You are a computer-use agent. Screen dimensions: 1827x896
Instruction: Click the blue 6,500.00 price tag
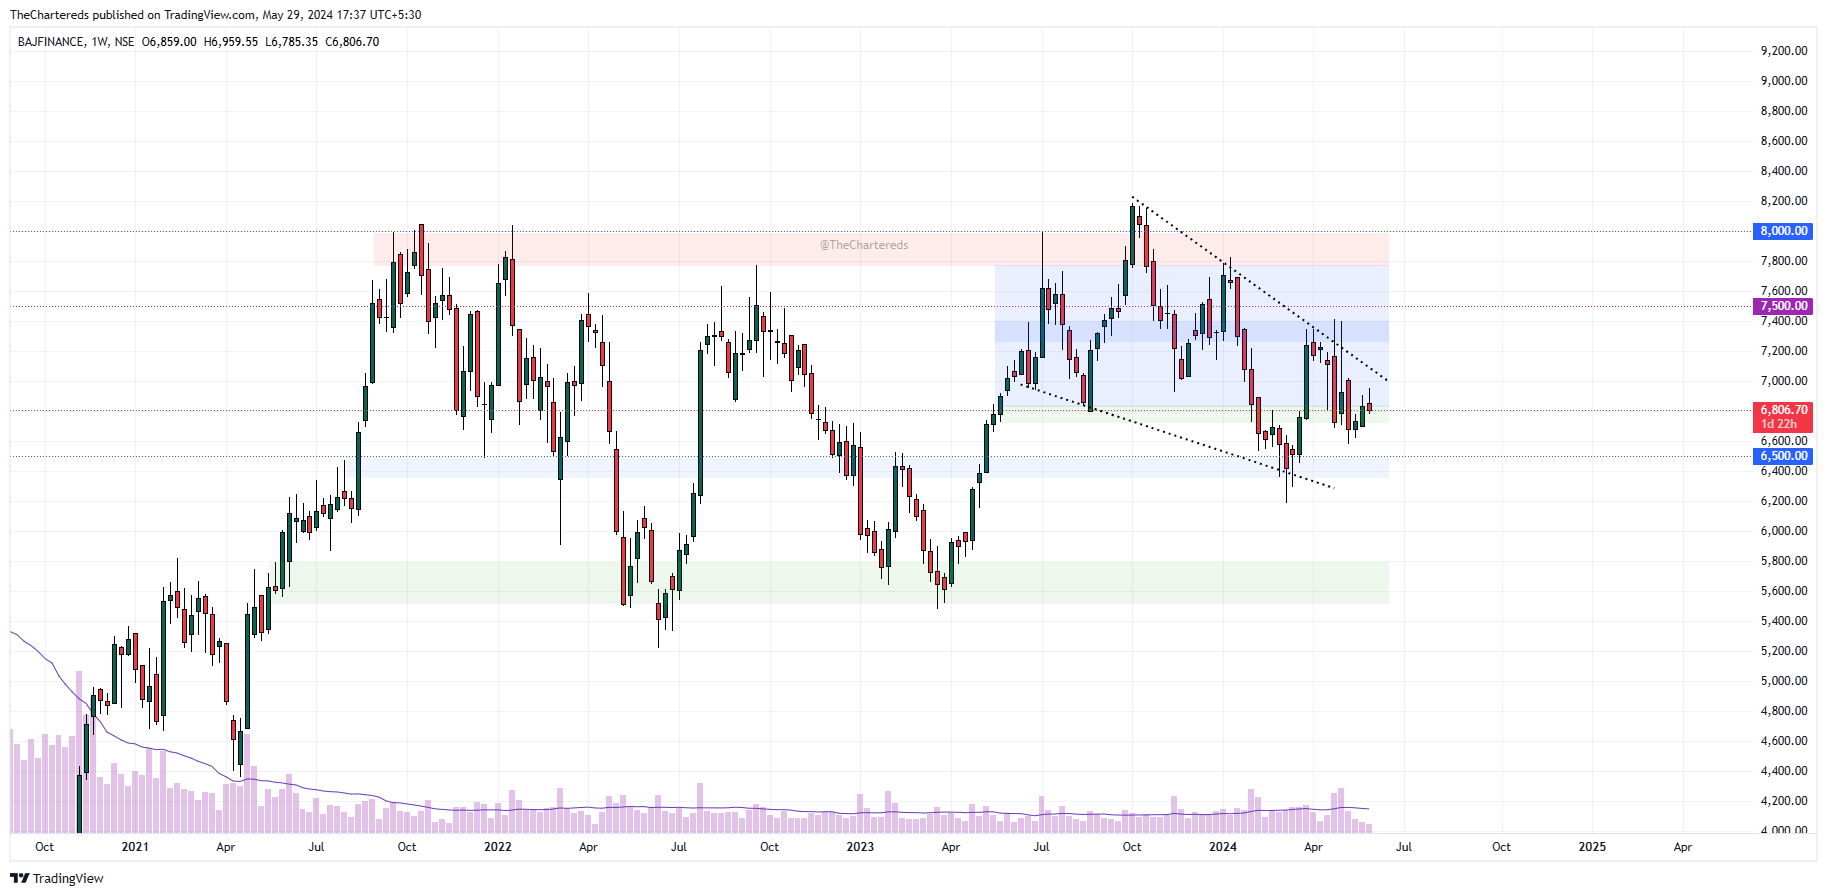[x=1784, y=456]
